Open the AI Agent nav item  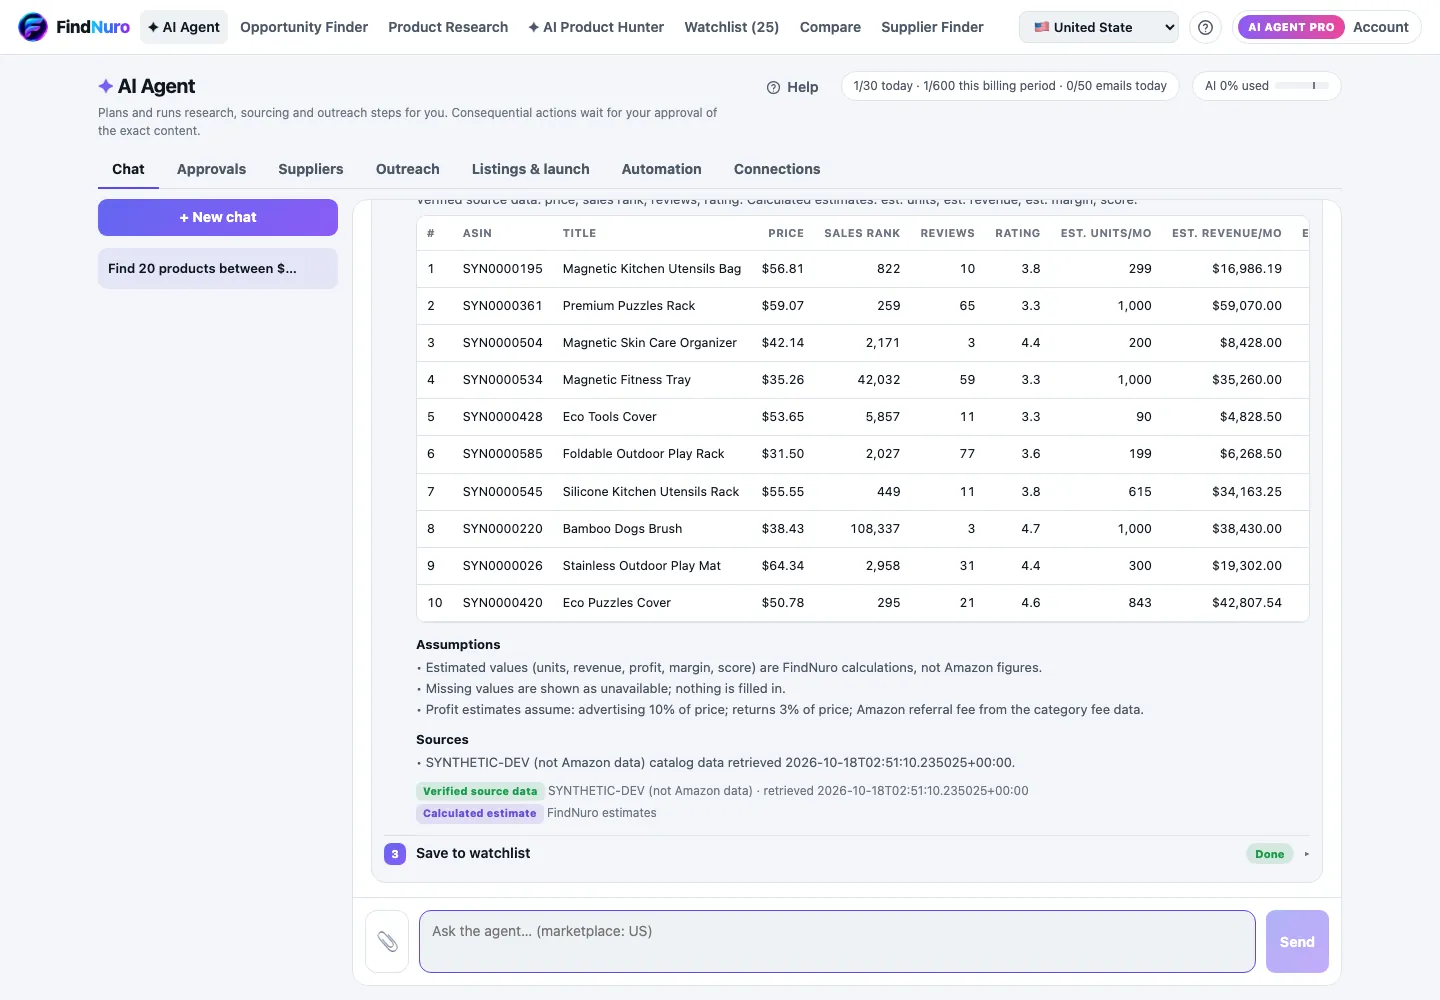[x=184, y=27]
